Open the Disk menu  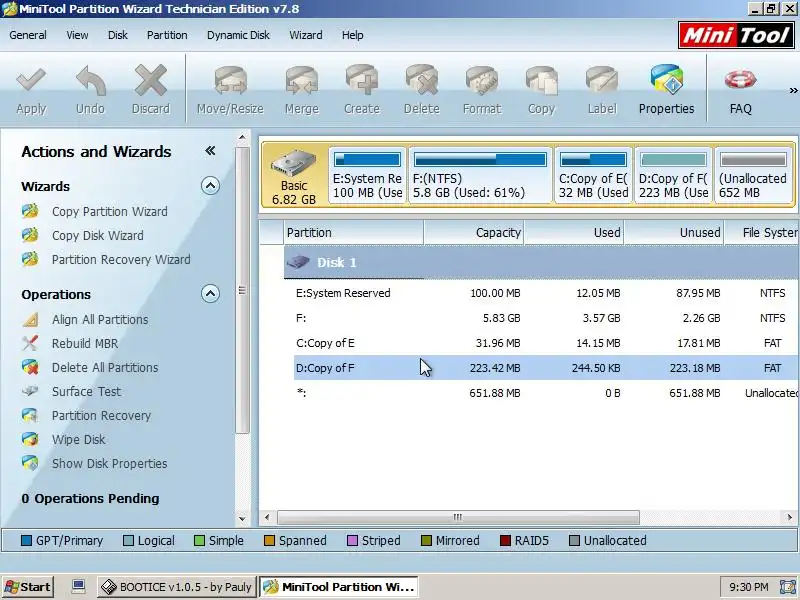(x=117, y=35)
